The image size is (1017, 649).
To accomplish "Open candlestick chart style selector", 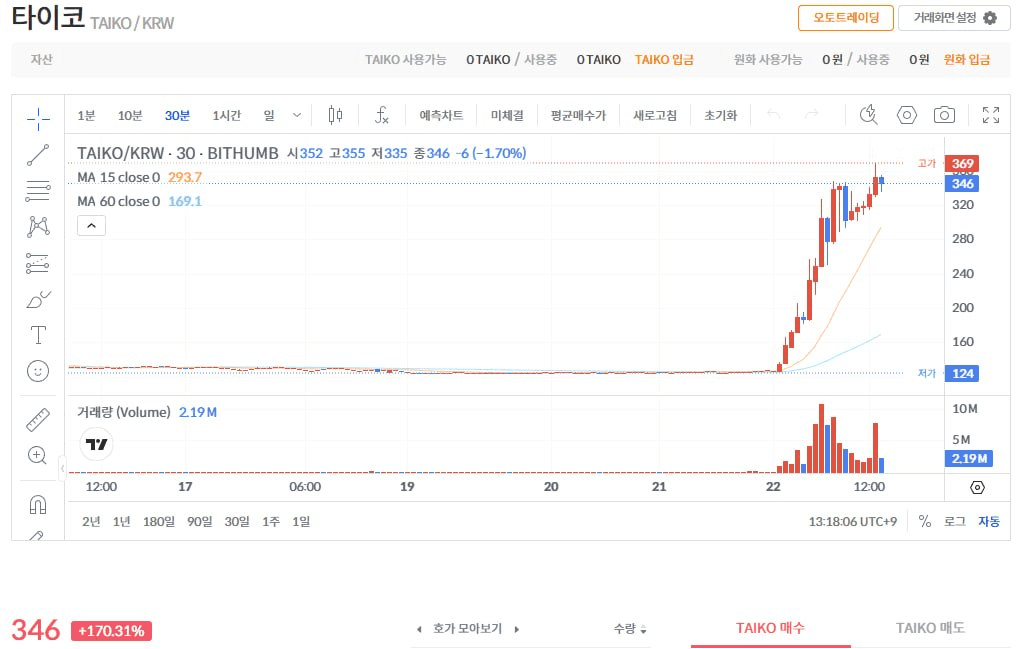I will click(x=335, y=115).
